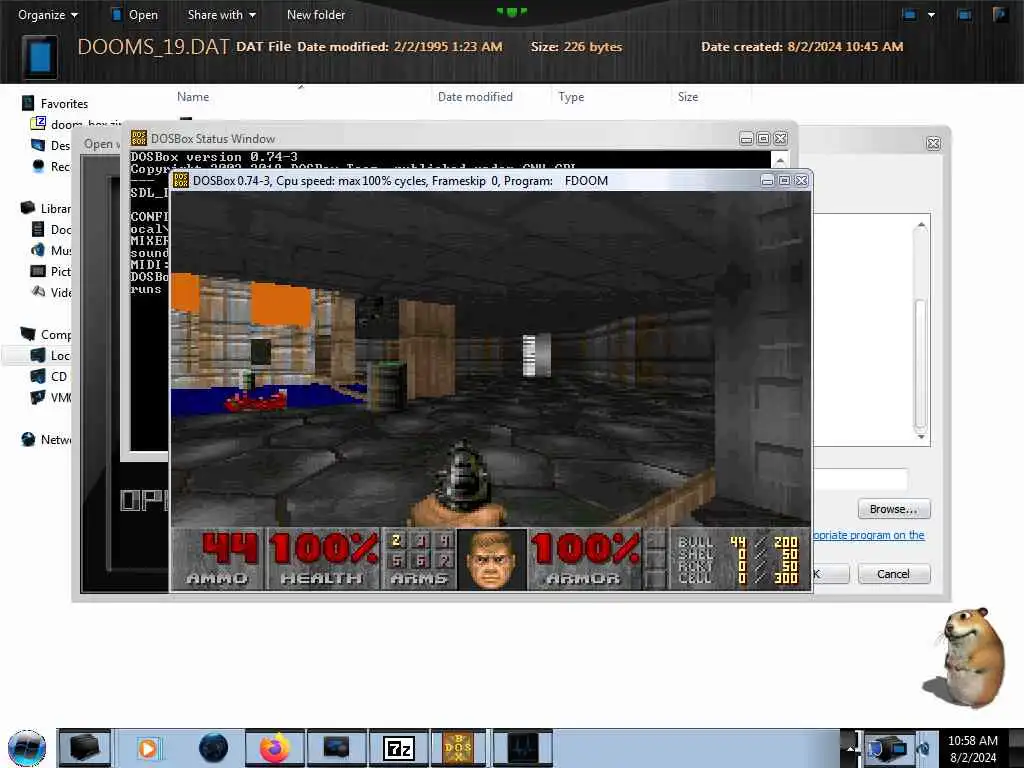Click the change view icon in Explorer toolbar
The height and width of the screenshot is (768, 1024).
(909, 14)
